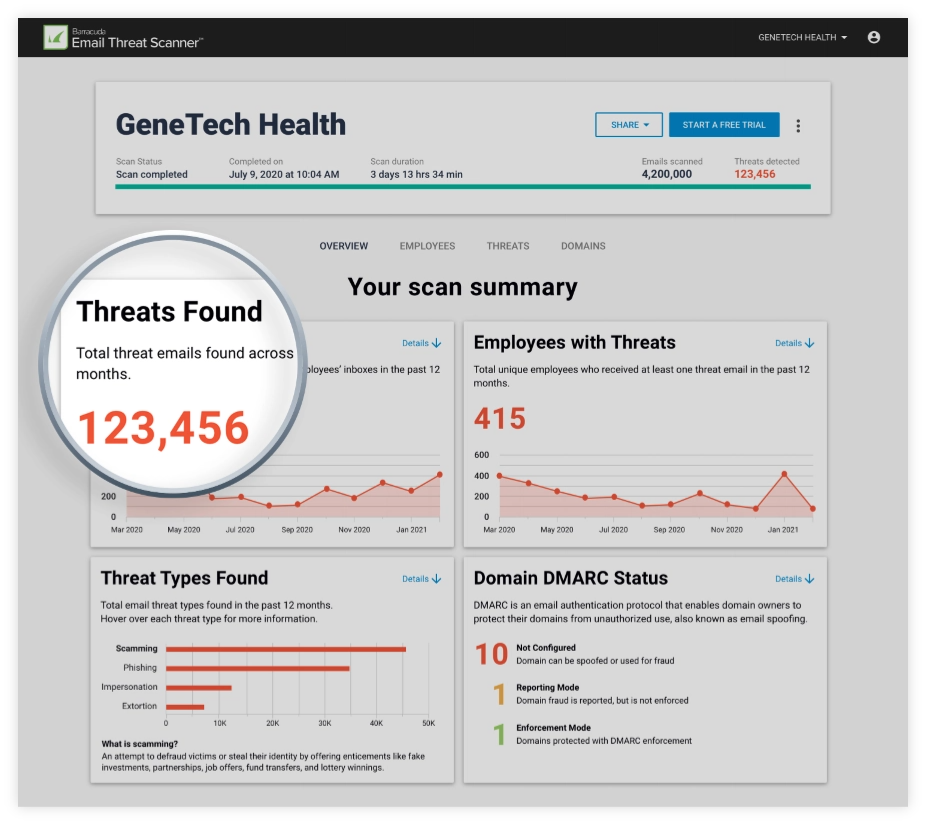
Task: Open Details link in Threat Types Found card
Action: click(422, 579)
